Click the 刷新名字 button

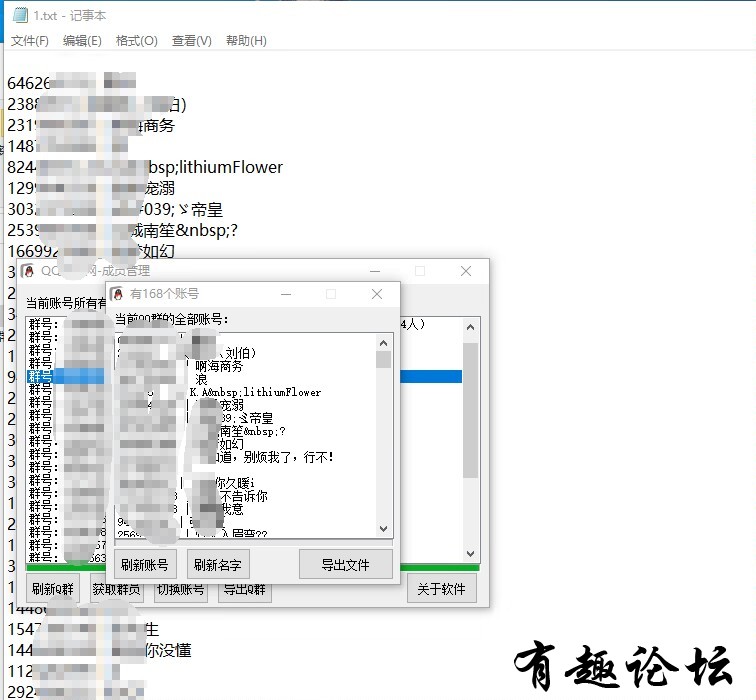point(218,565)
